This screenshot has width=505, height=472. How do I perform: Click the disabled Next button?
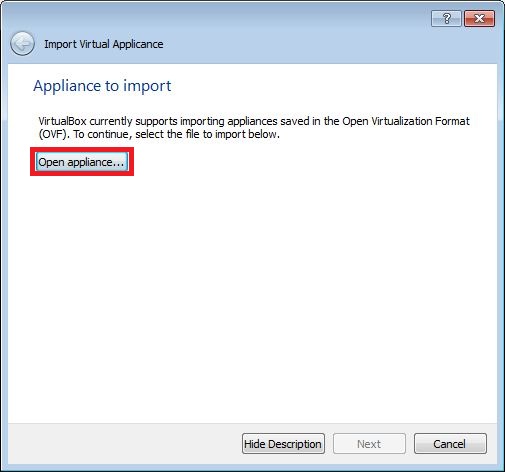tap(369, 444)
